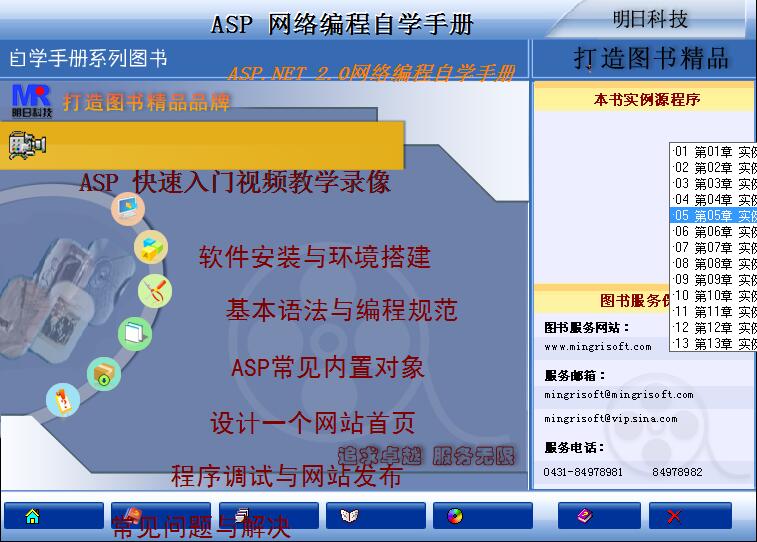
Task: Click the documents pages circle icon
Action: (135, 334)
